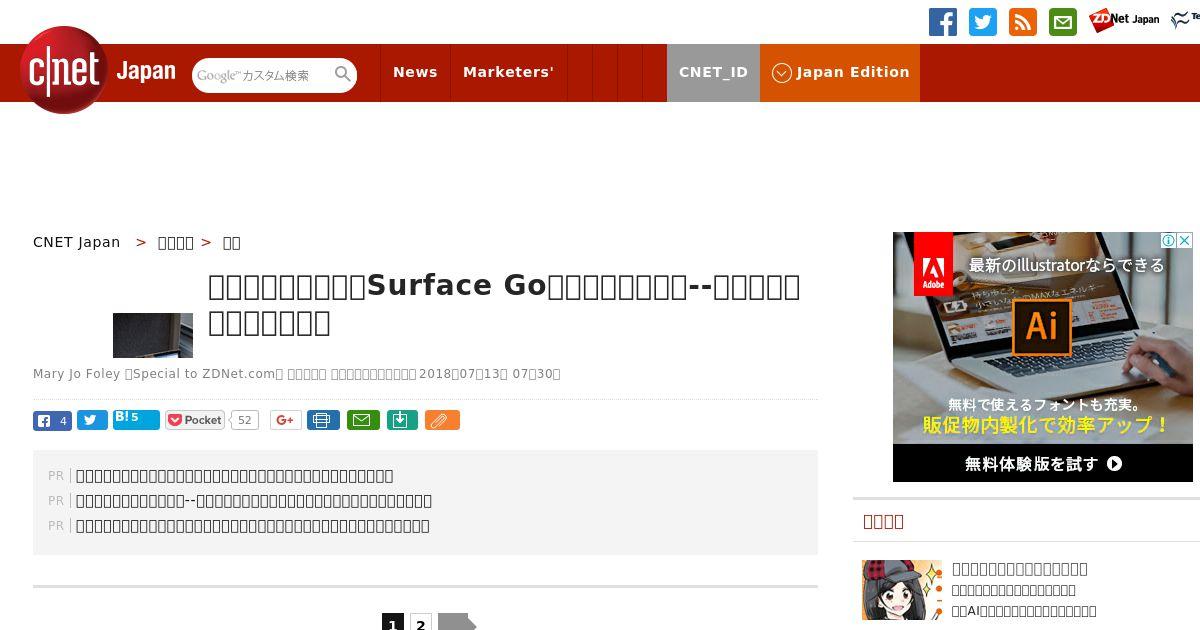Screen dimensions: 1200x630
Task: Save article to Pocket
Action: point(195,420)
